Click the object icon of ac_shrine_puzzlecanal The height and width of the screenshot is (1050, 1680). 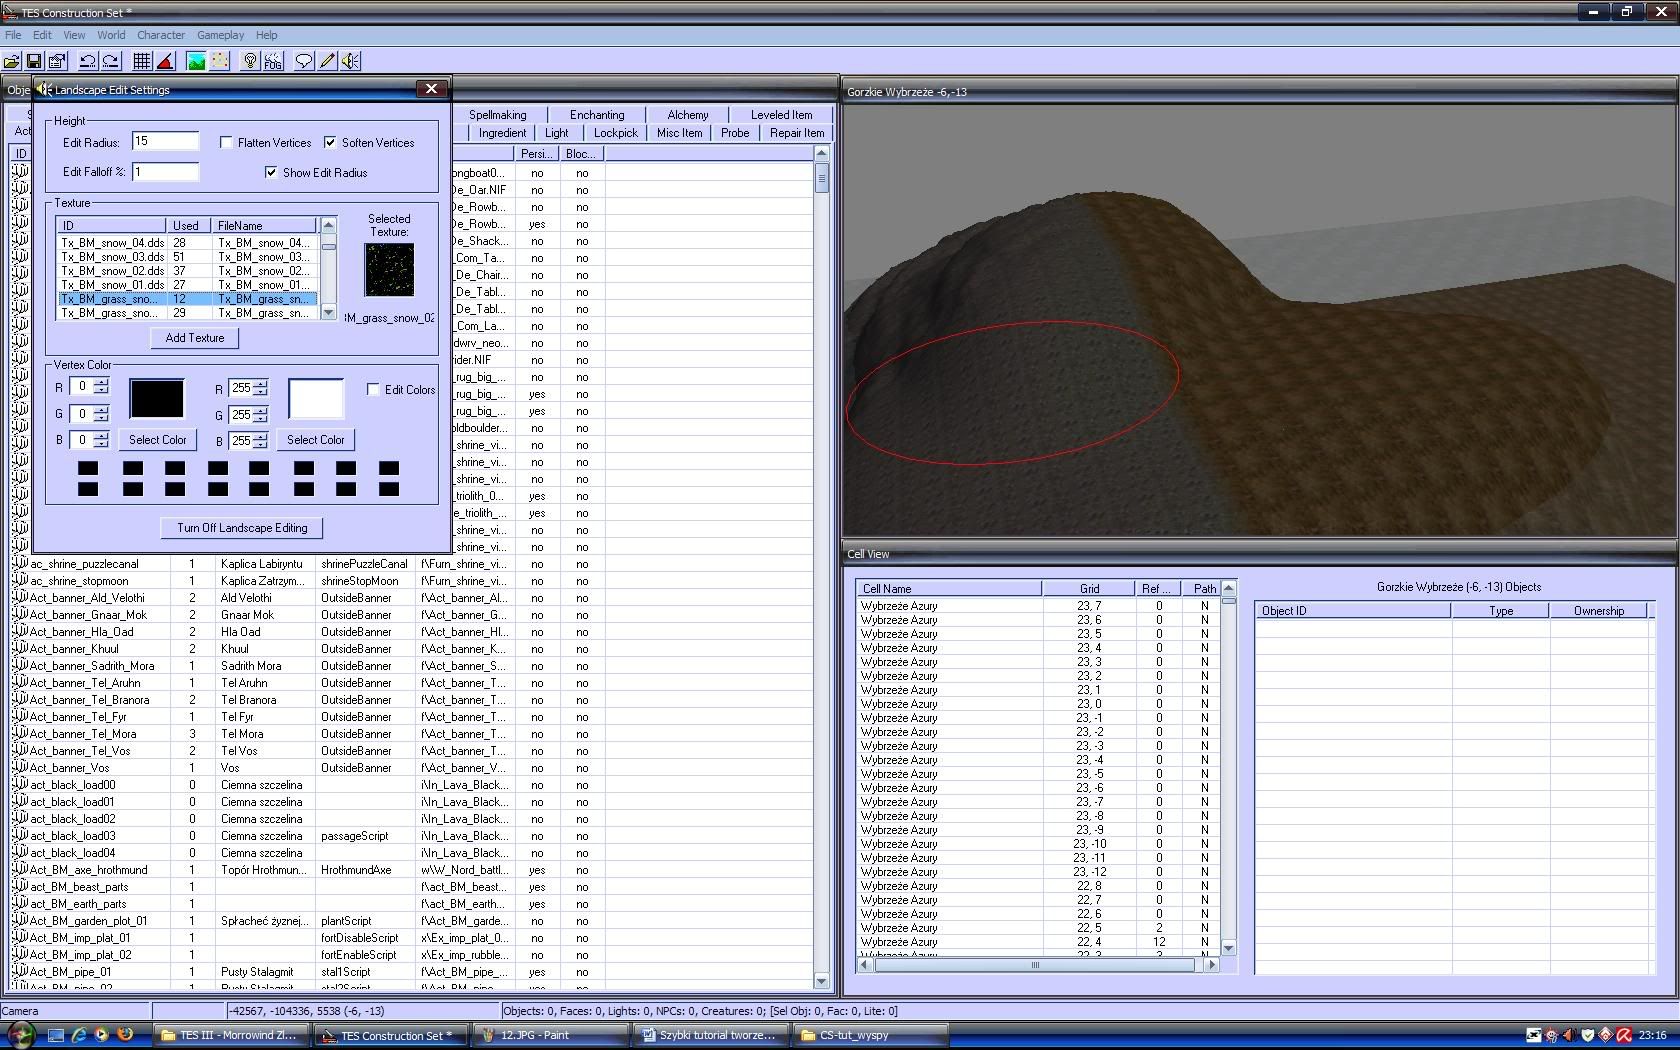click(20, 564)
